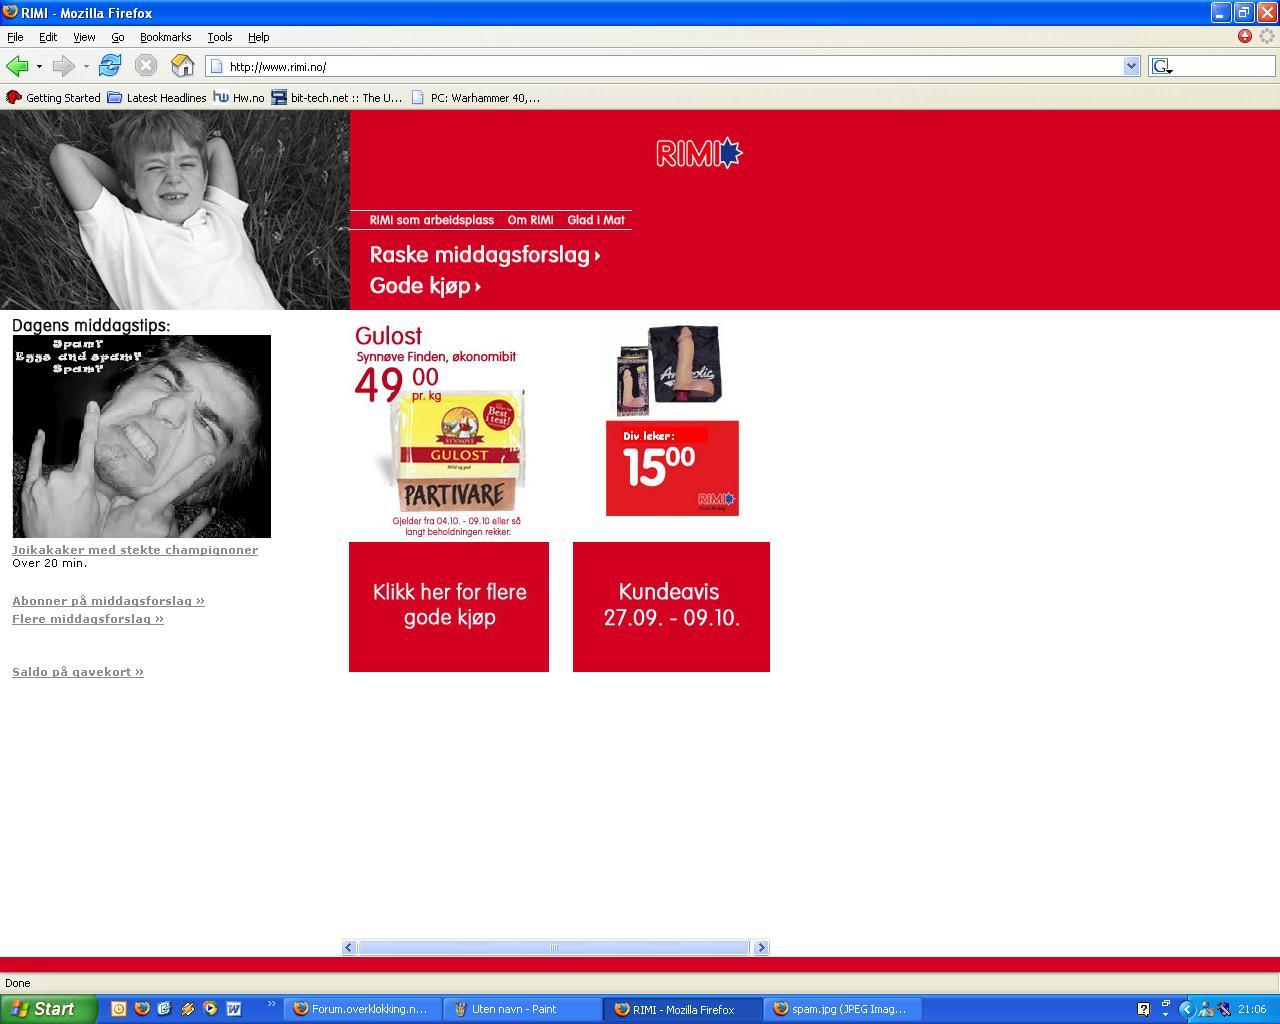Click the grey Forward arrow

pyautogui.click(x=63, y=66)
